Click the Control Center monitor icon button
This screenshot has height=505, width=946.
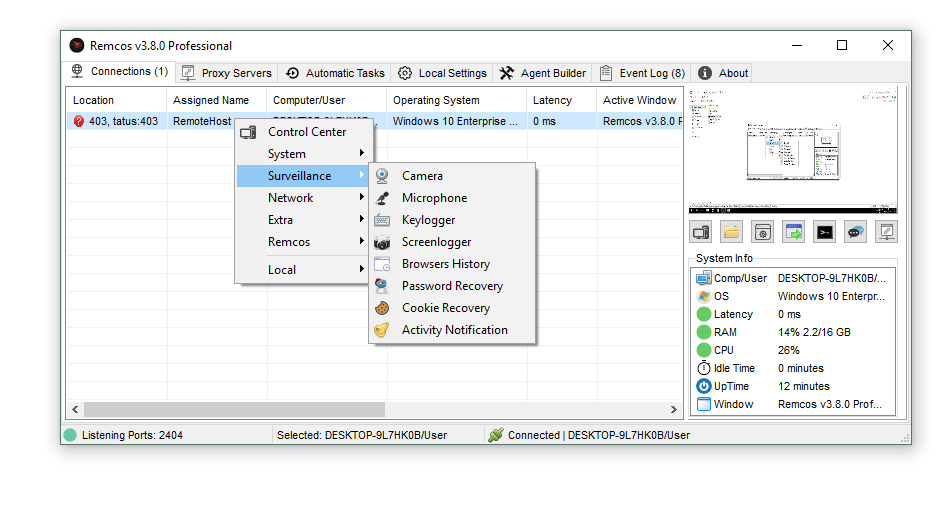click(701, 232)
